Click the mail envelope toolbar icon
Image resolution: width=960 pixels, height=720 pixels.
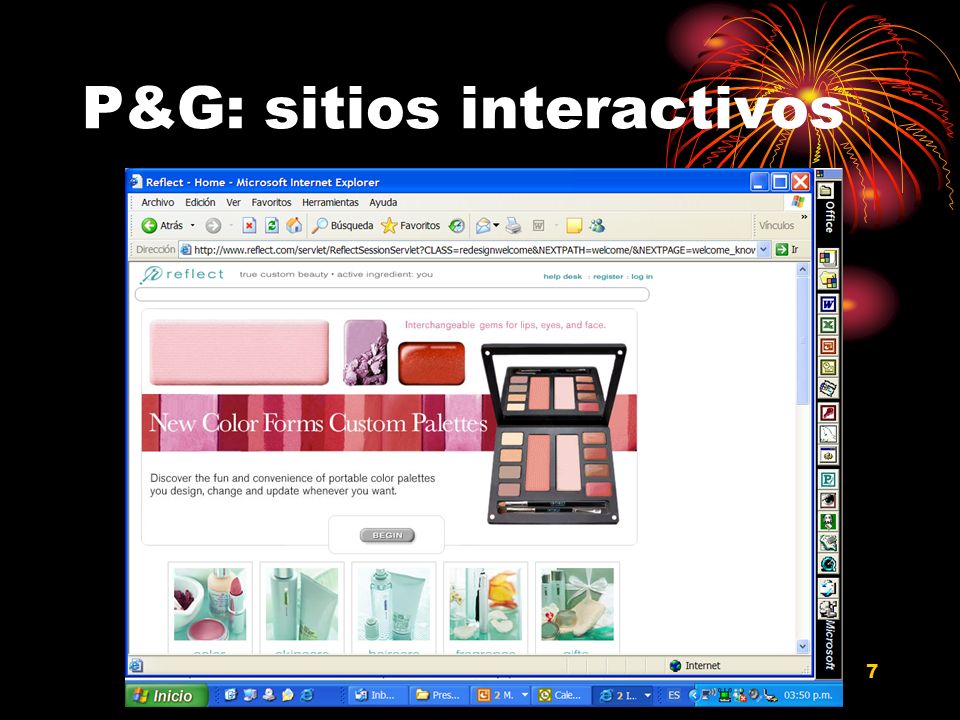[x=483, y=226]
